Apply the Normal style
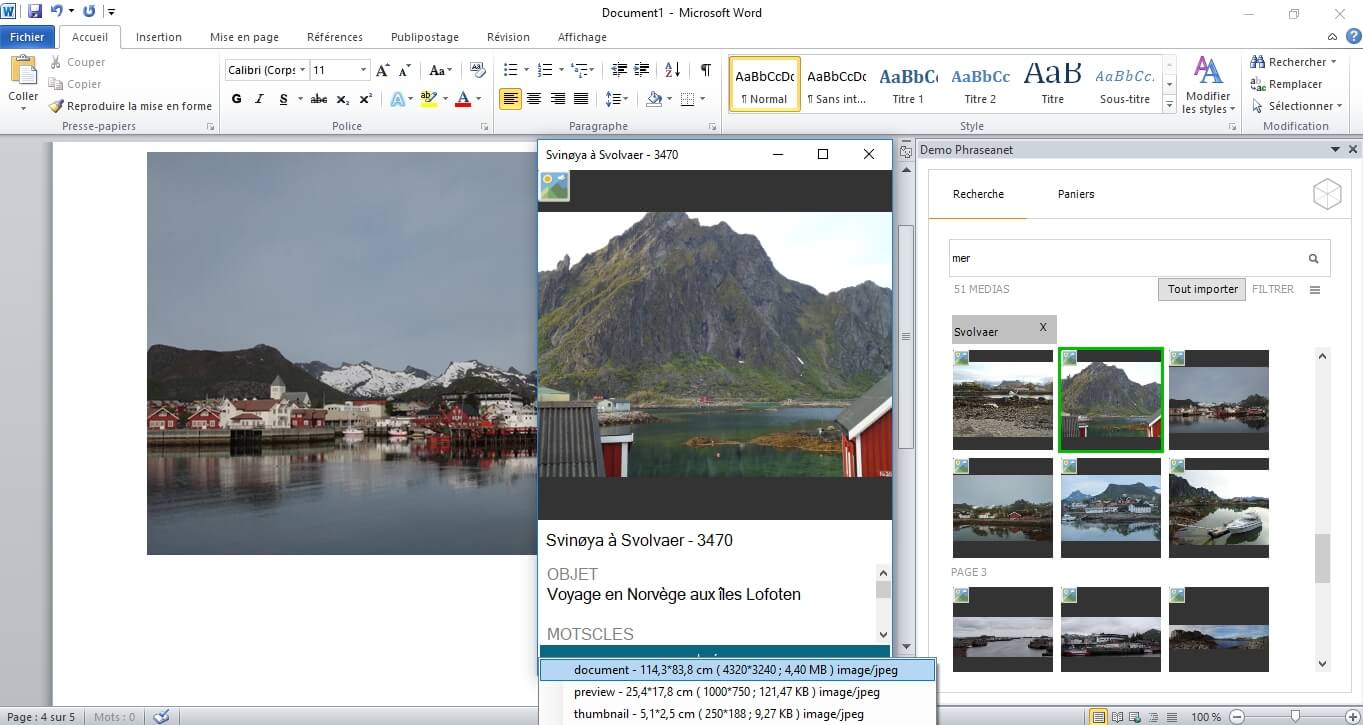The height and width of the screenshot is (725, 1363). point(764,84)
